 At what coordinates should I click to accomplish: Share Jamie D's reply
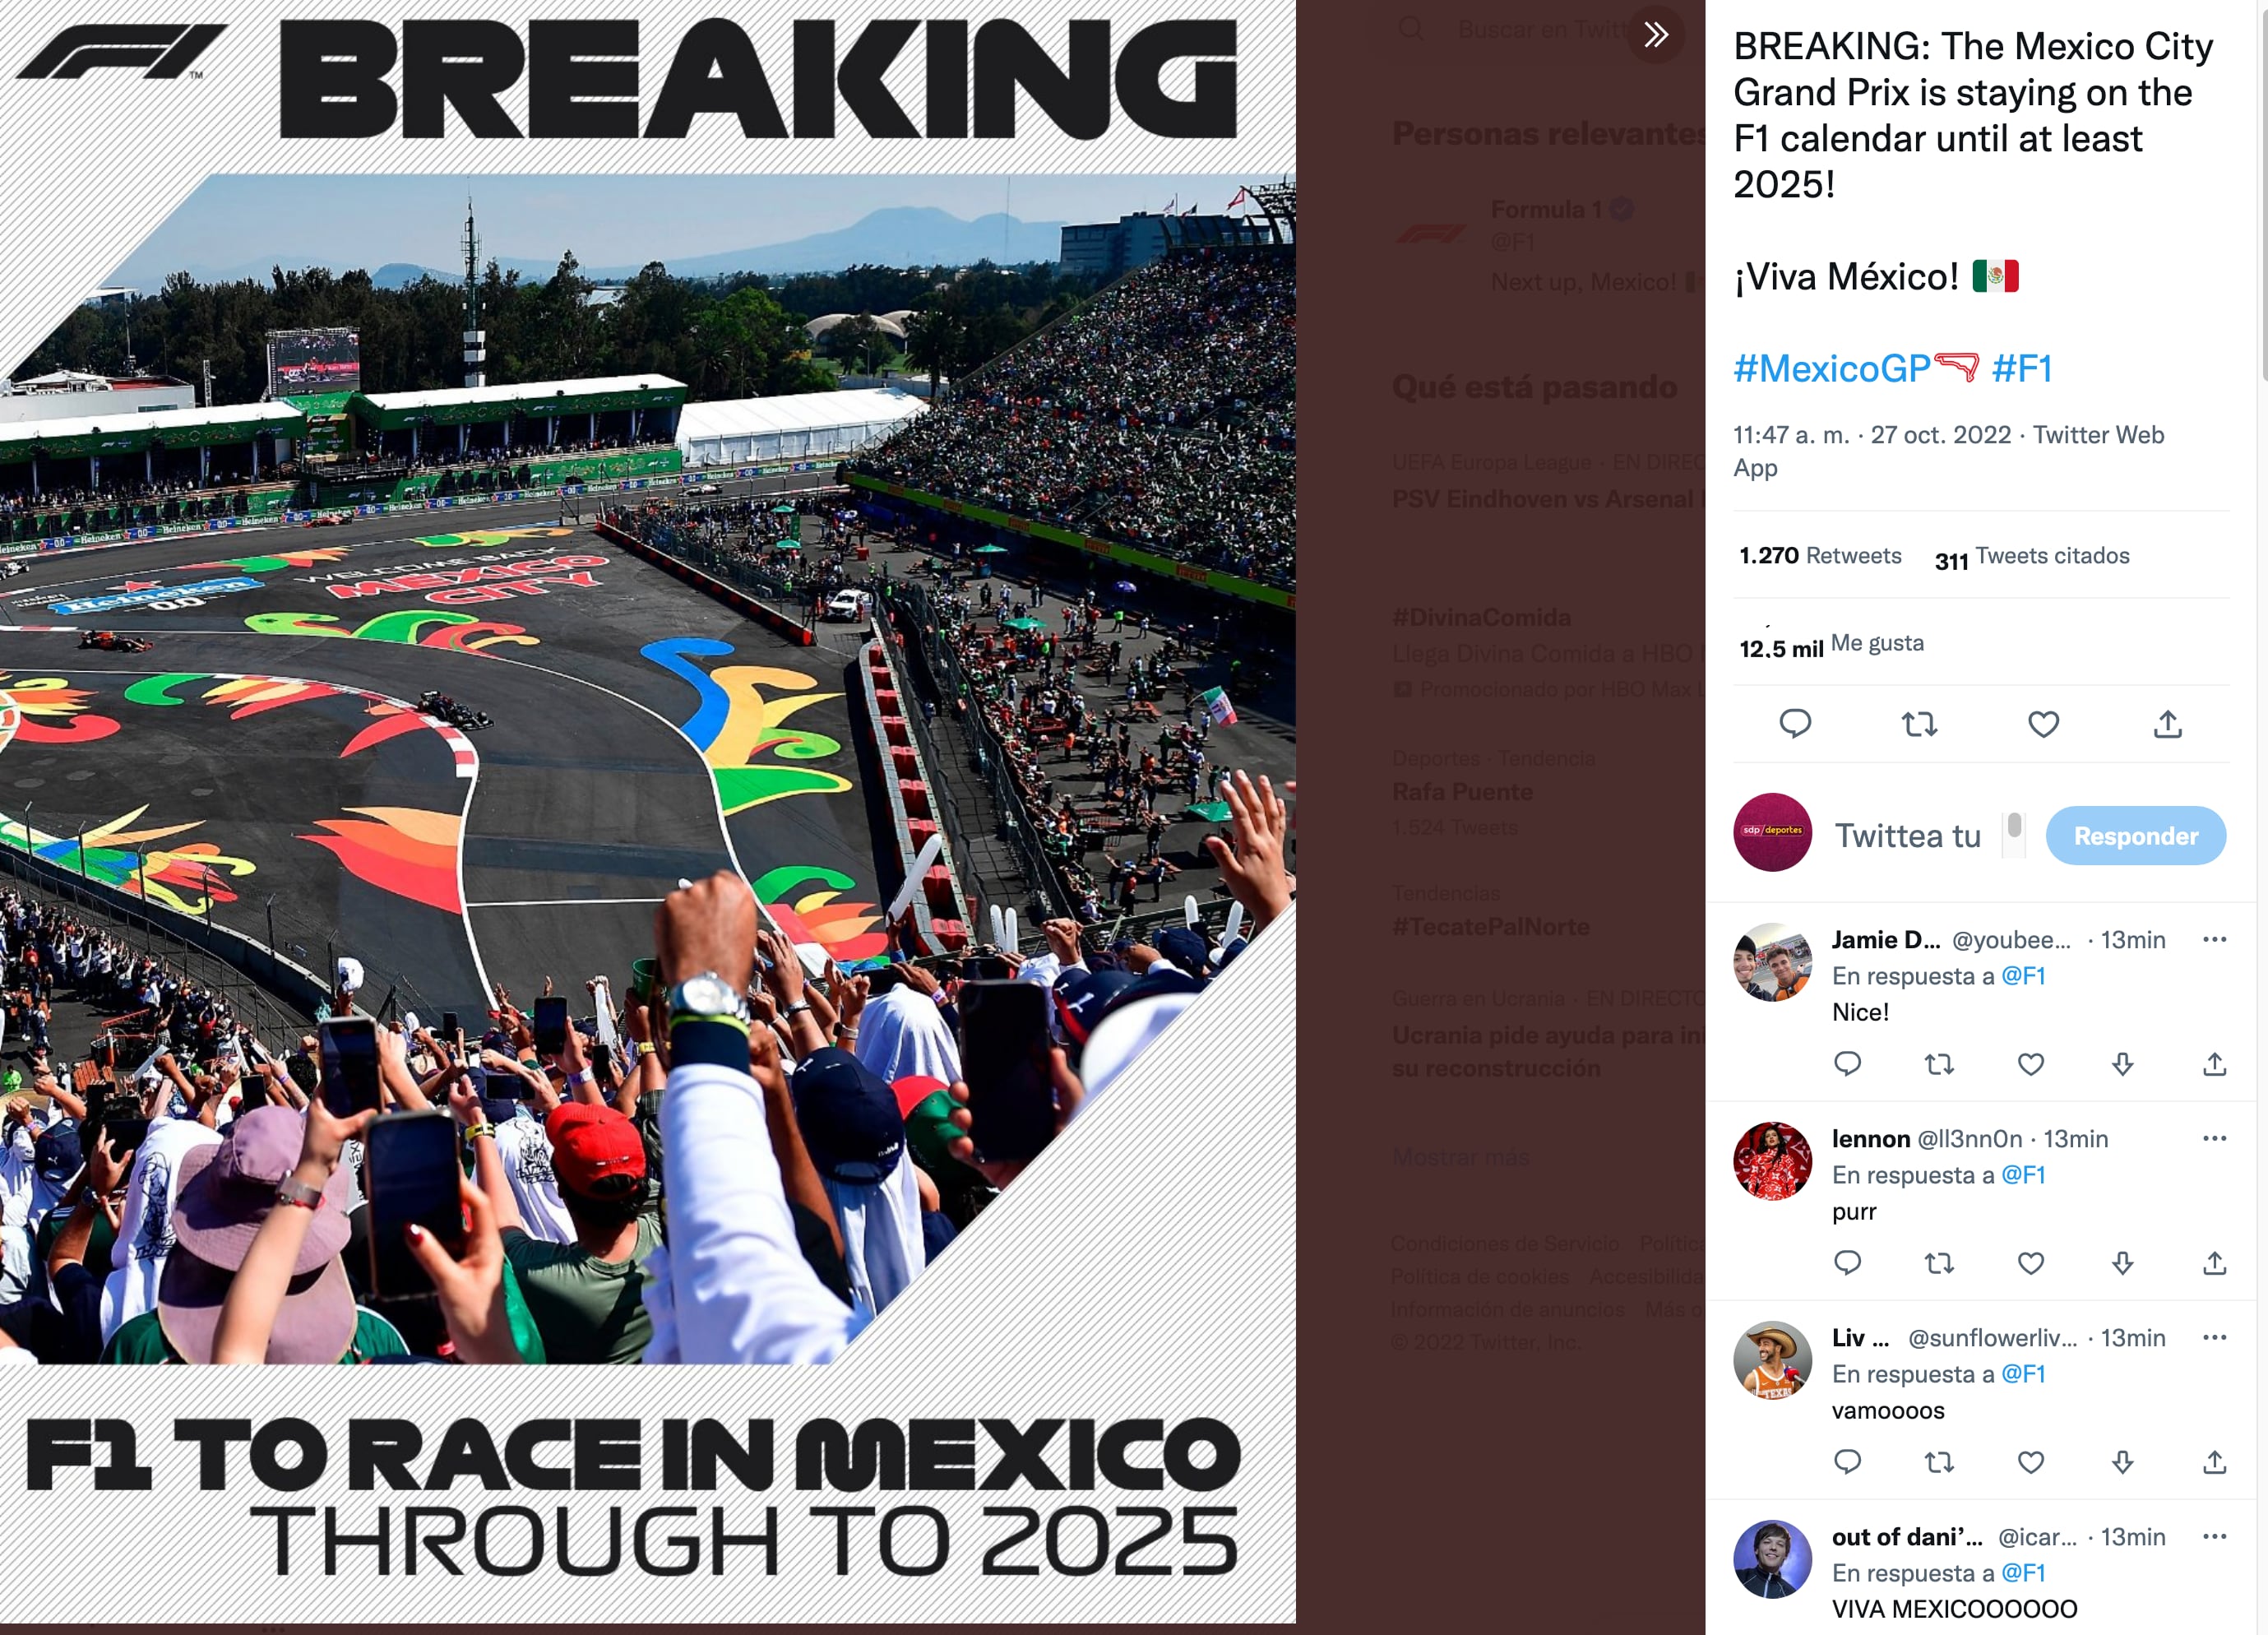coord(2214,1064)
